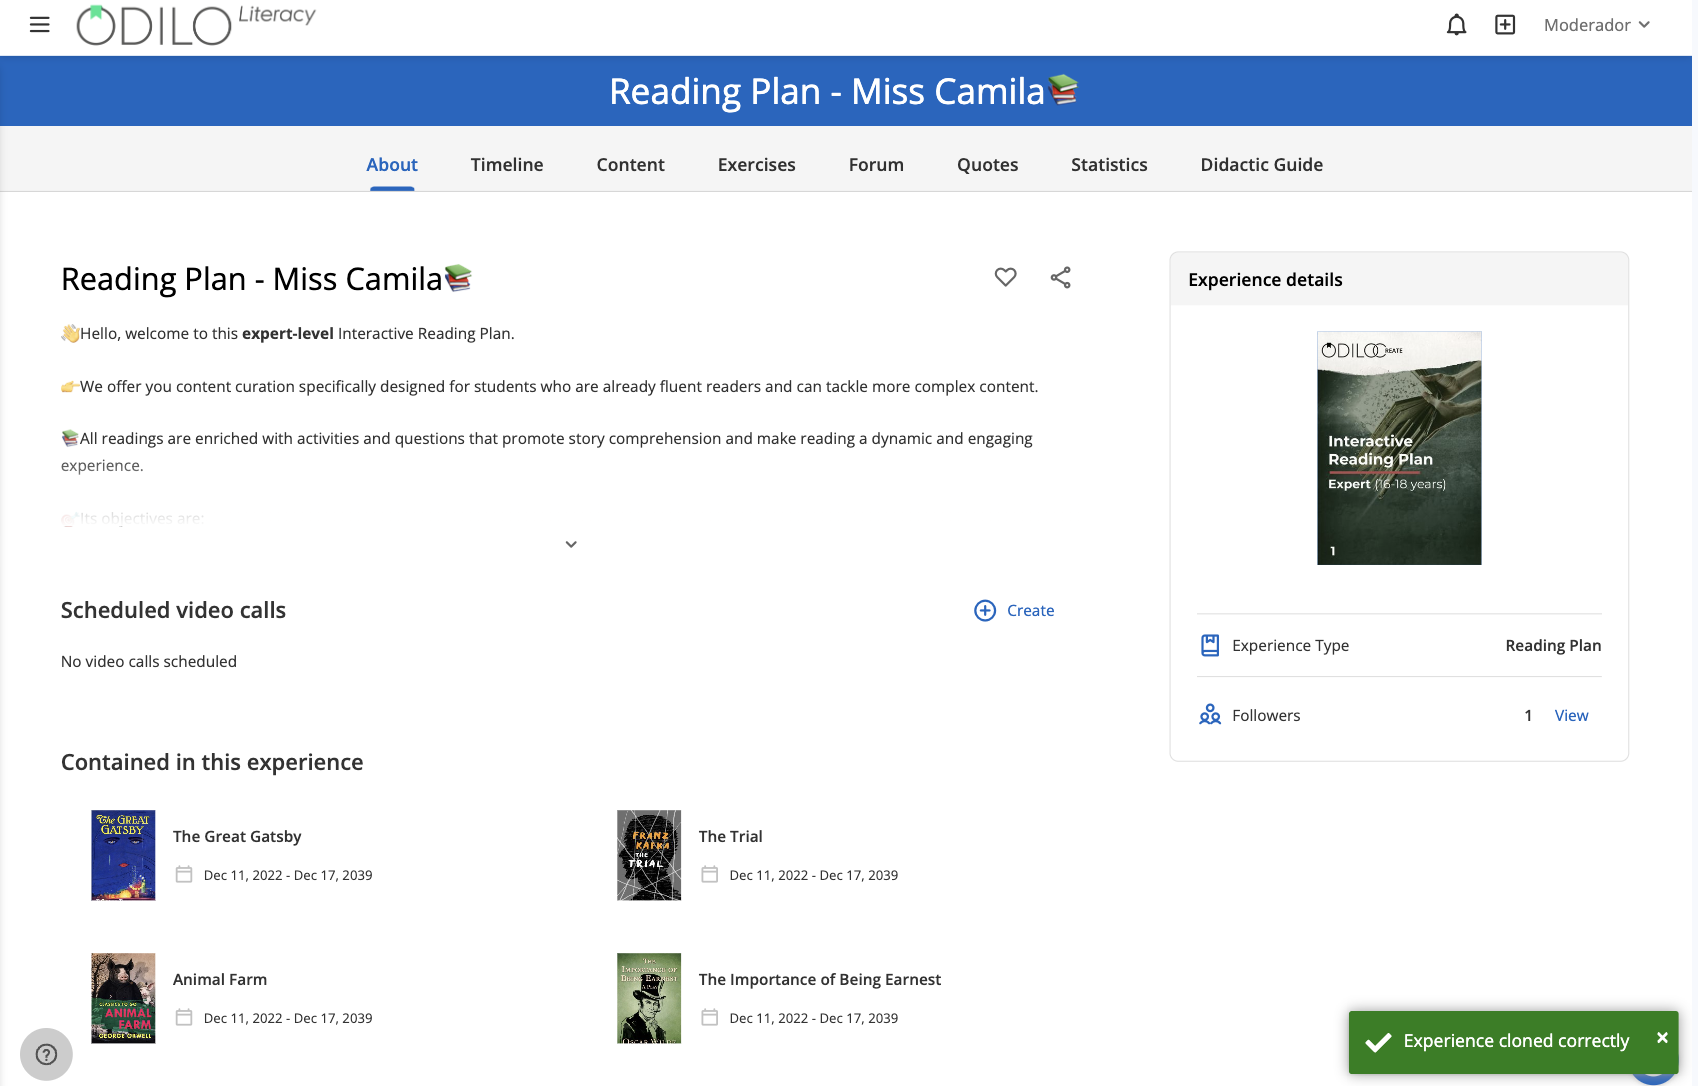Click the calendar icon under Animal Farm
This screenshot has width=1698, height=1086.
184,1017
